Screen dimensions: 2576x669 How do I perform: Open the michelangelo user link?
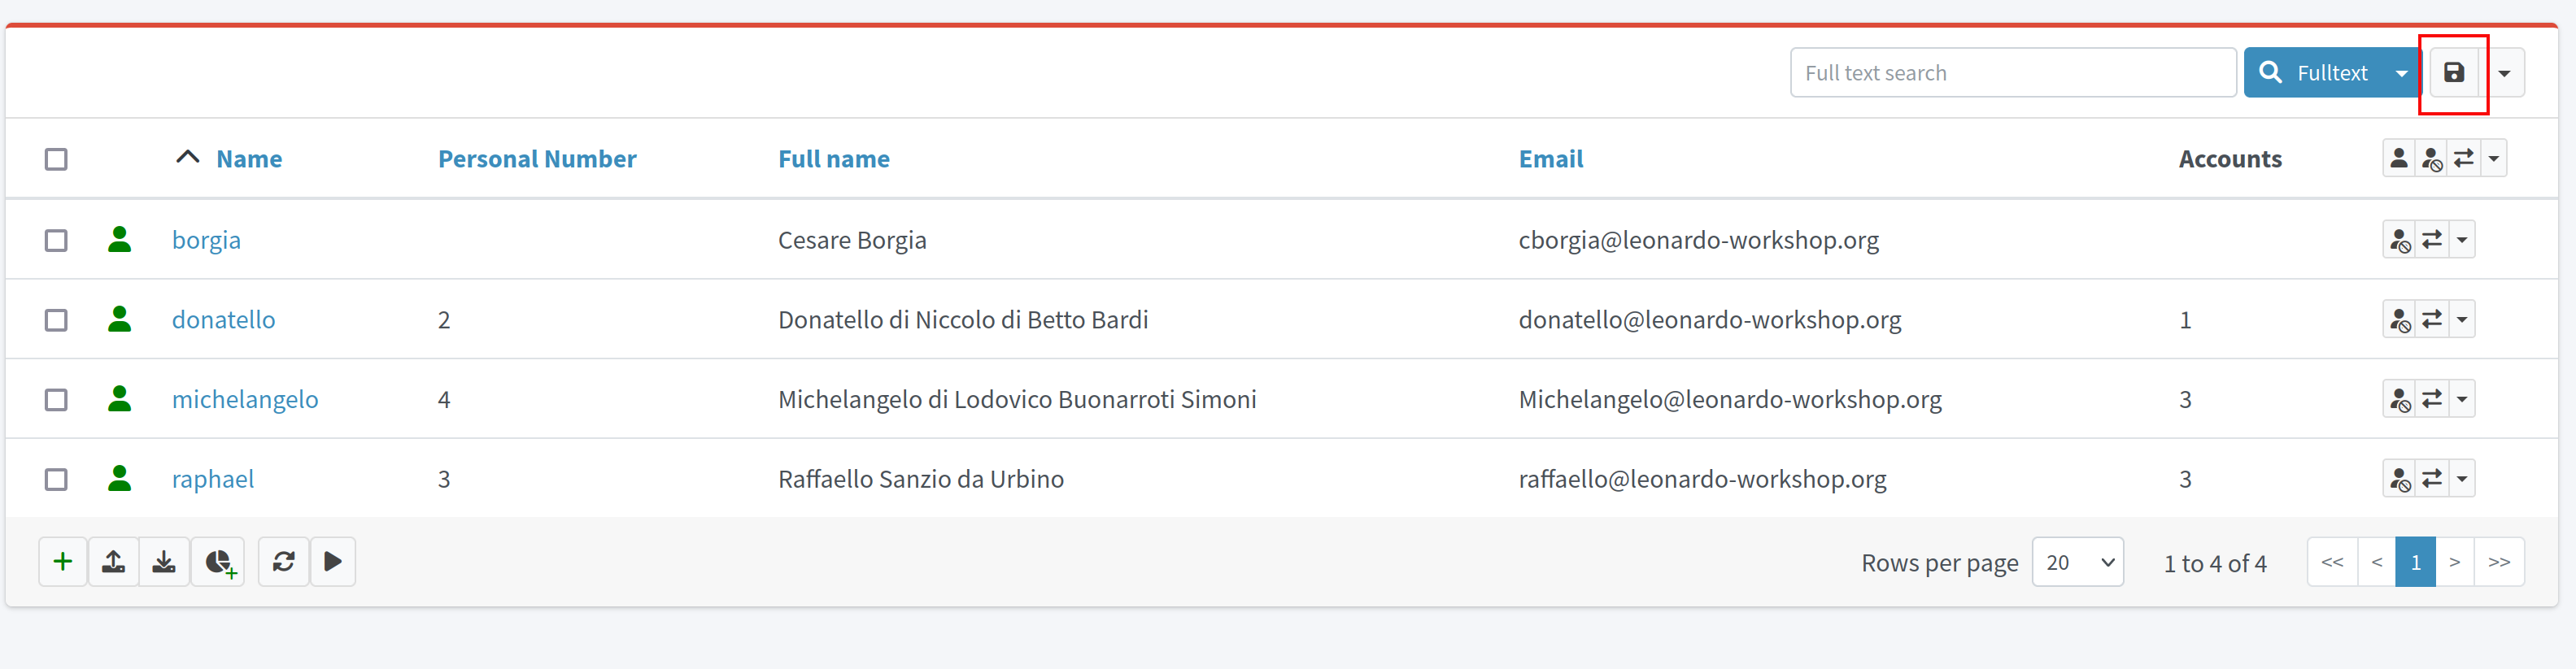(245, 399)
